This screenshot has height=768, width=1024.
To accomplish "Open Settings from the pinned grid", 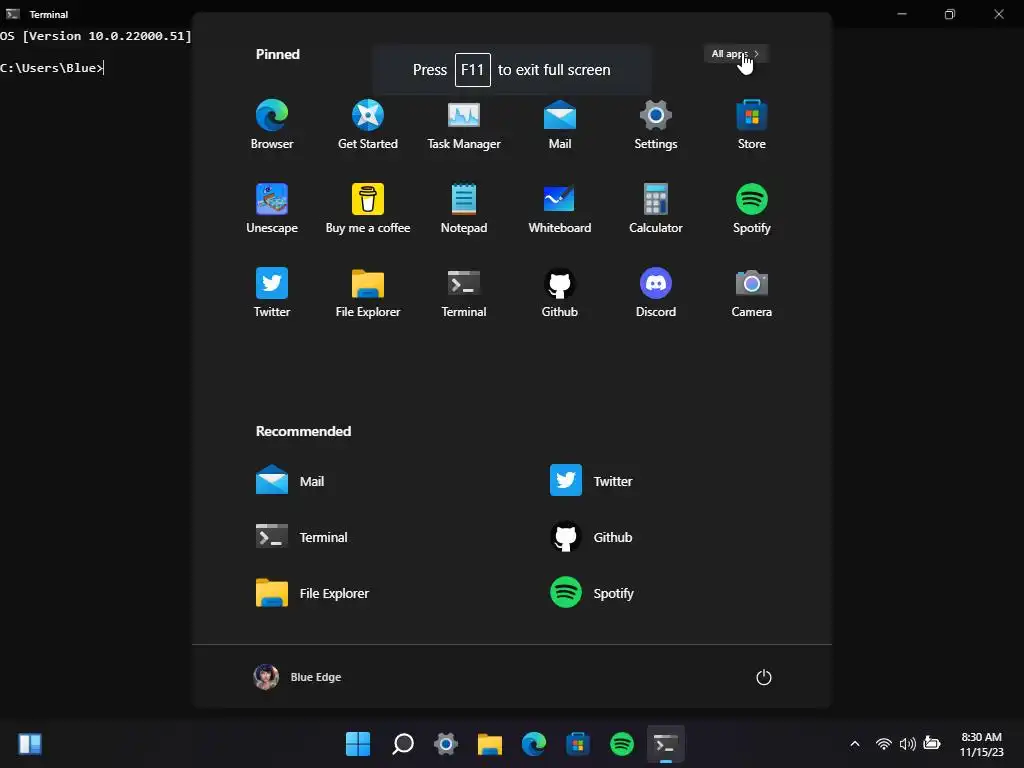I will click(x=656, y=125).
